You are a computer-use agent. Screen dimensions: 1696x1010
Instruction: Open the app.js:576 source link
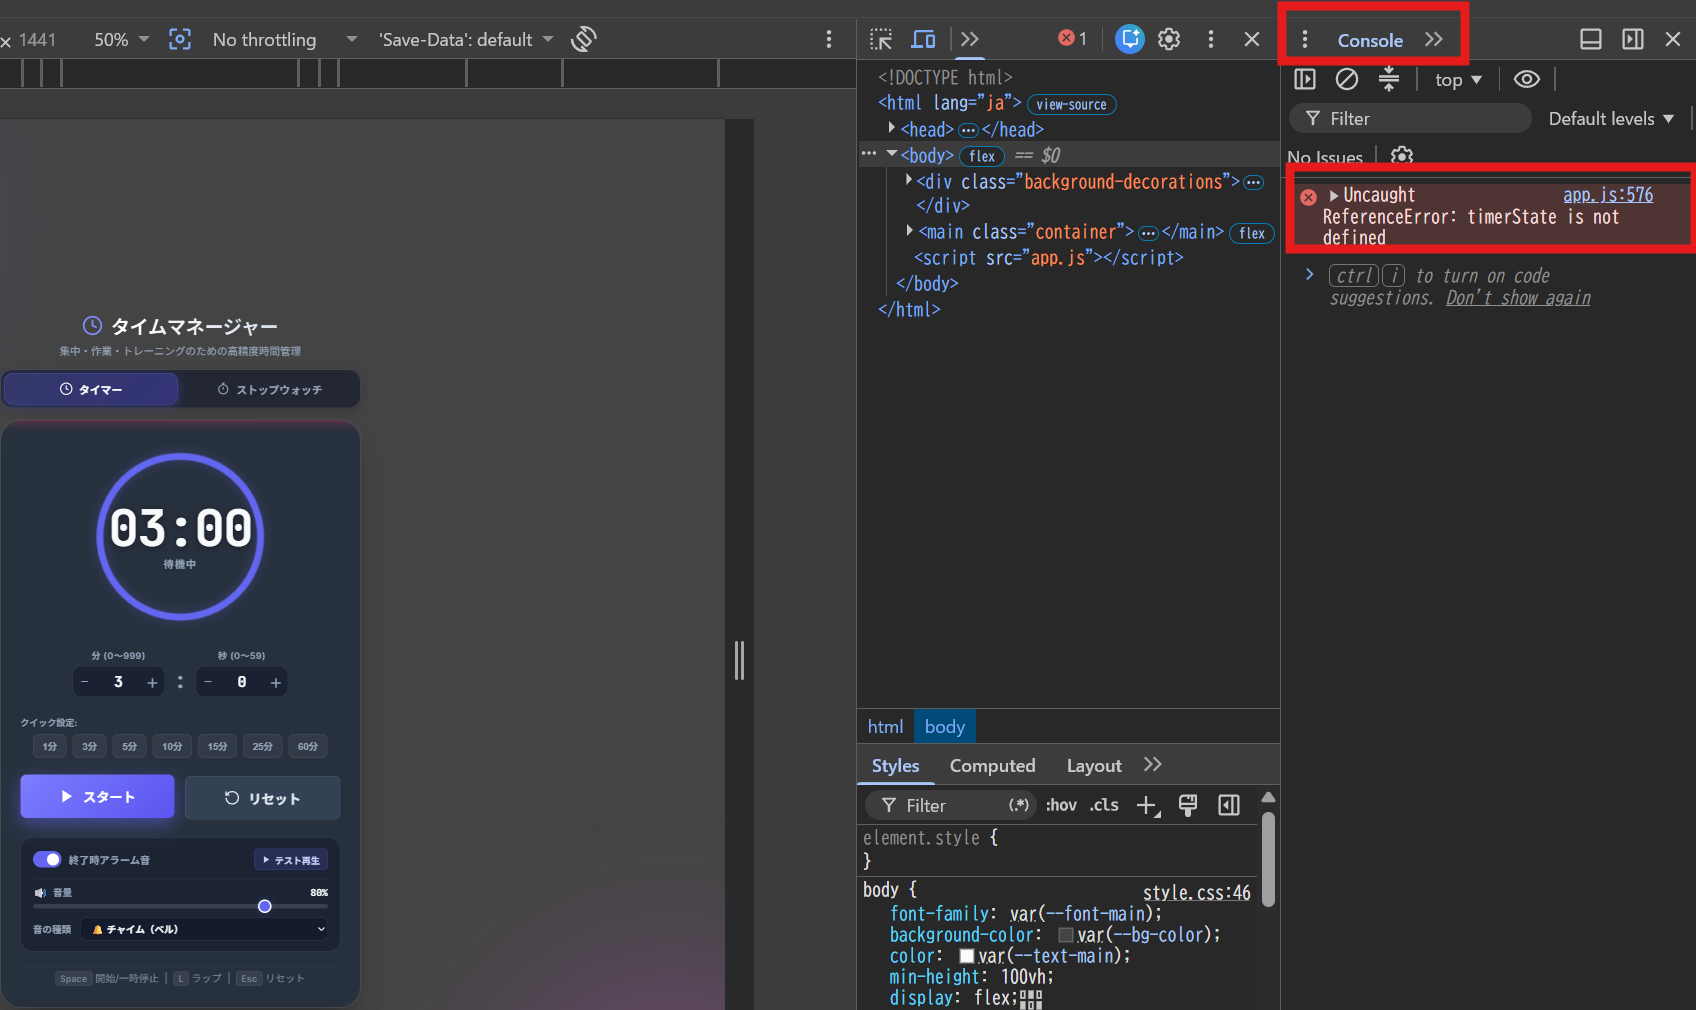pyautogui.click(x=1608, y=196)
